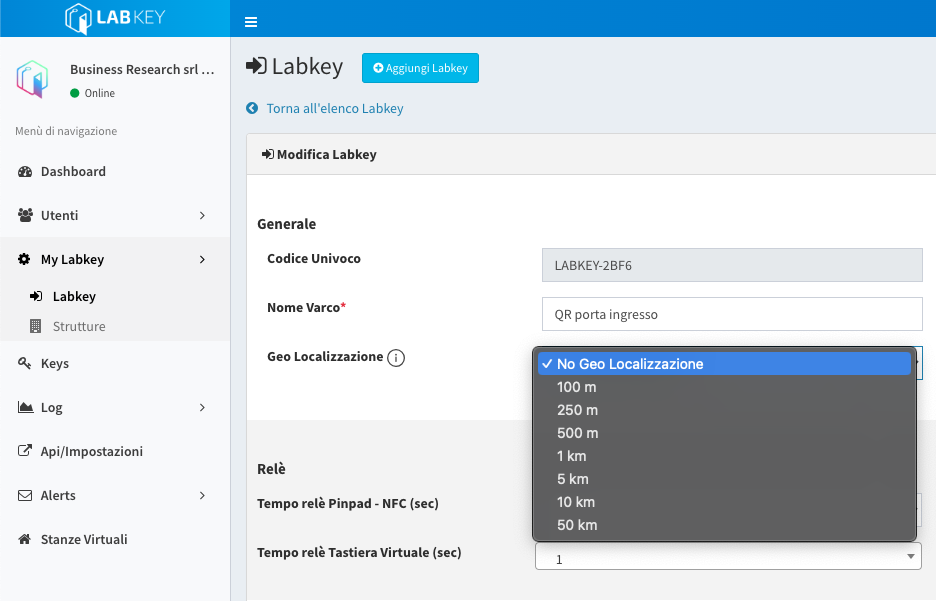Click the Log chart icon

25,407
